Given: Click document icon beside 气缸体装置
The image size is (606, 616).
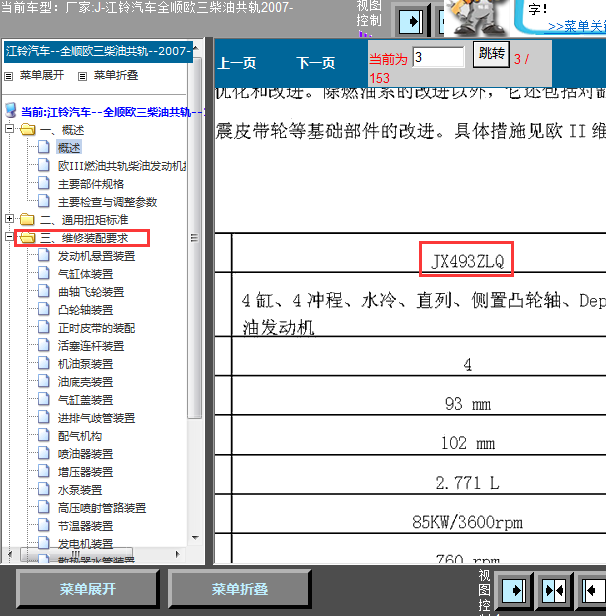Looking at the screenshot, I should (x=44, y=273).
